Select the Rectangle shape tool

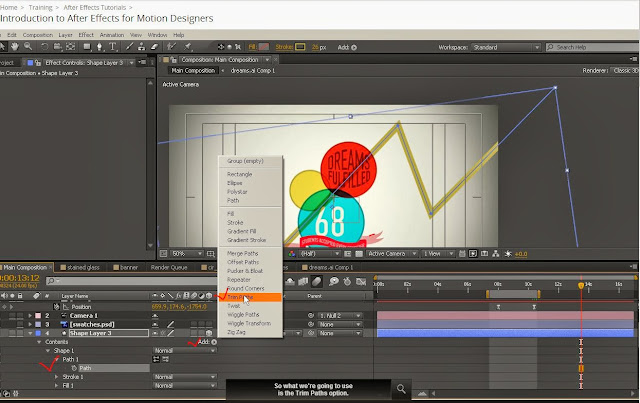pos(87,47)
